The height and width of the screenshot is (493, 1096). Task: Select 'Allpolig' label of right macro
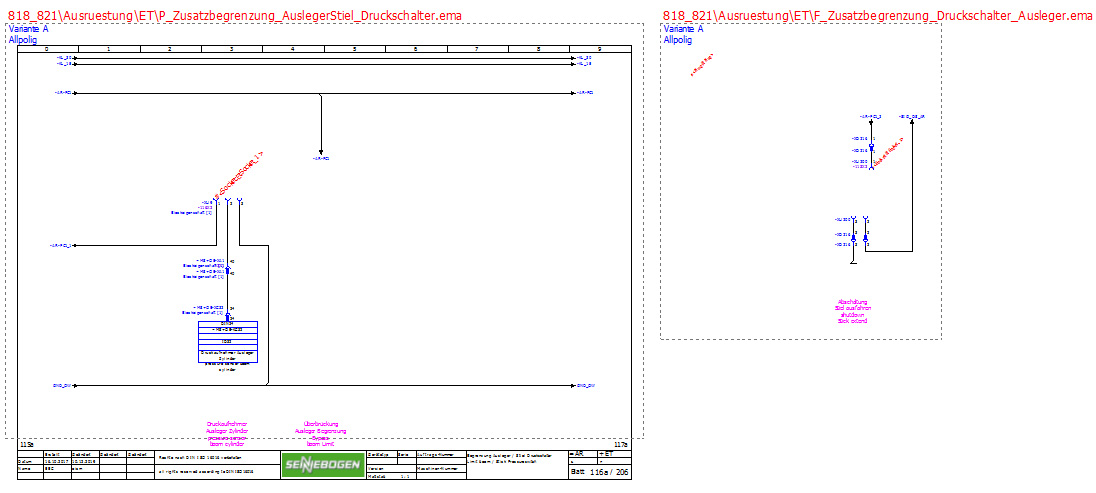click(x=678, y=40)
